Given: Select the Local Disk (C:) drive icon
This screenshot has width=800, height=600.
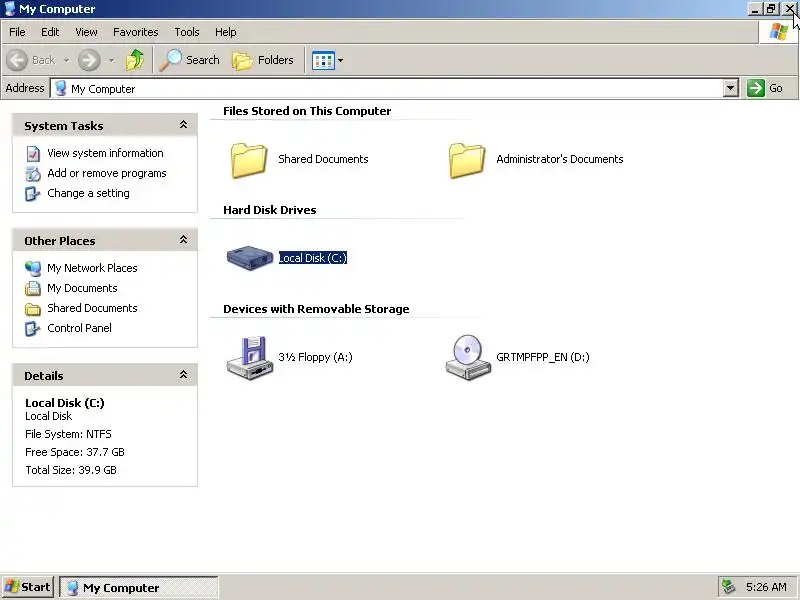Looking at the screenshot, I should click(249, 258).
